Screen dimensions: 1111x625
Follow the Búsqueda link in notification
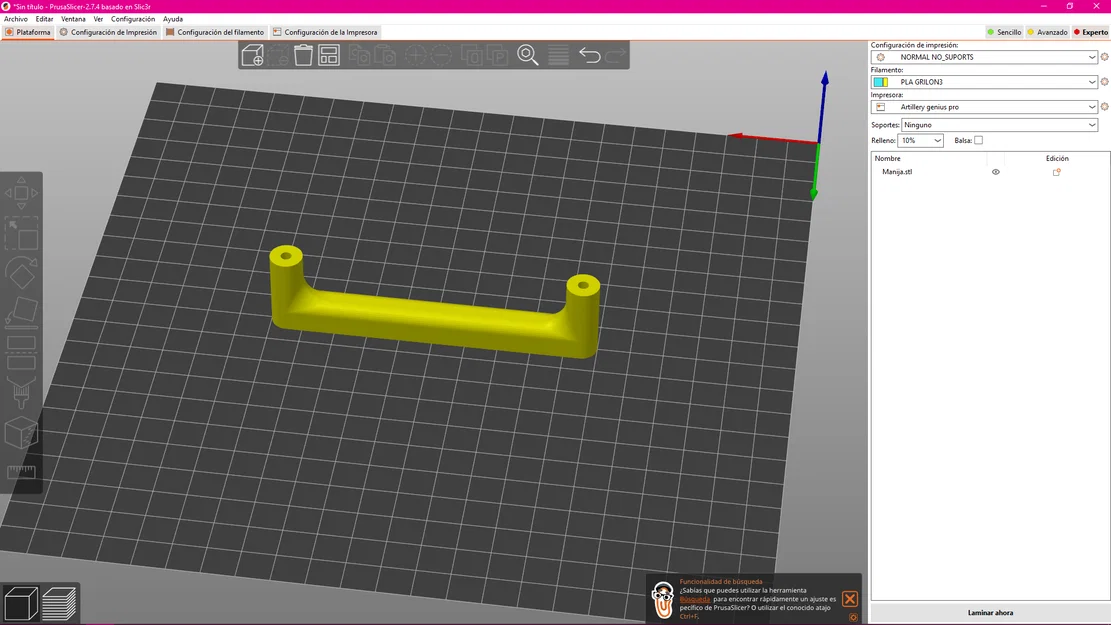click(x=694, y=599)
